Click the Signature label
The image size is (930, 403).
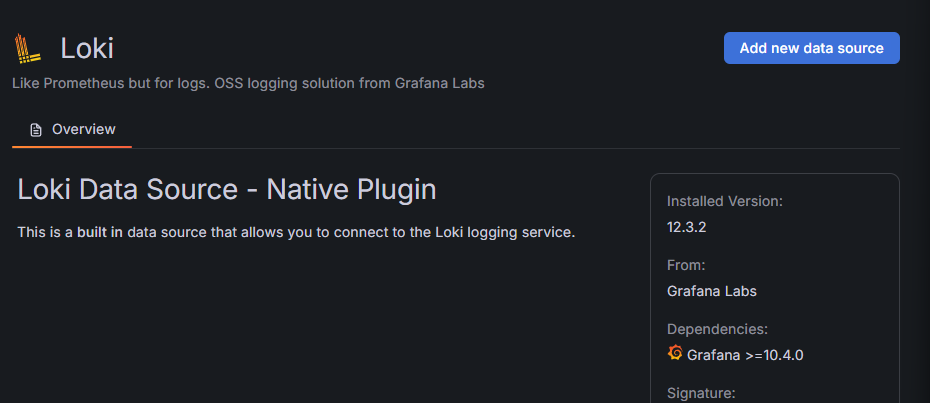tap(701, 393)
